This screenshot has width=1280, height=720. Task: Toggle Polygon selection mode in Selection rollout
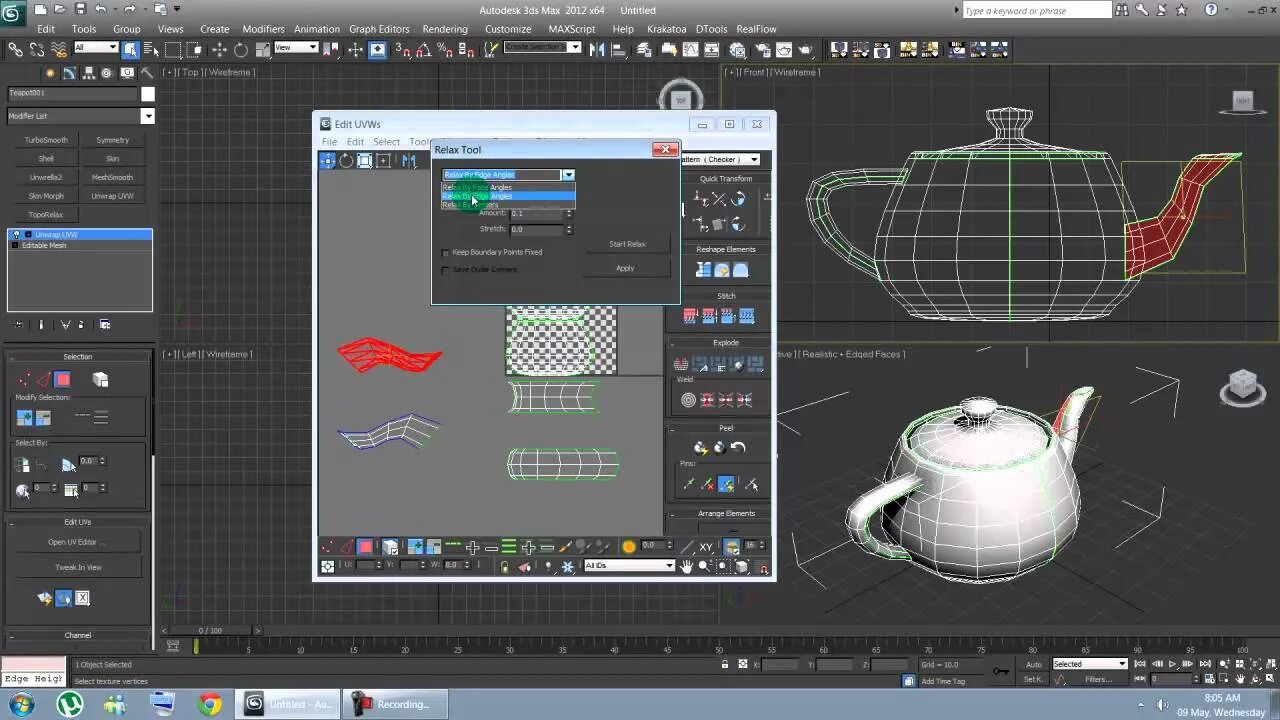pos(63,380)
